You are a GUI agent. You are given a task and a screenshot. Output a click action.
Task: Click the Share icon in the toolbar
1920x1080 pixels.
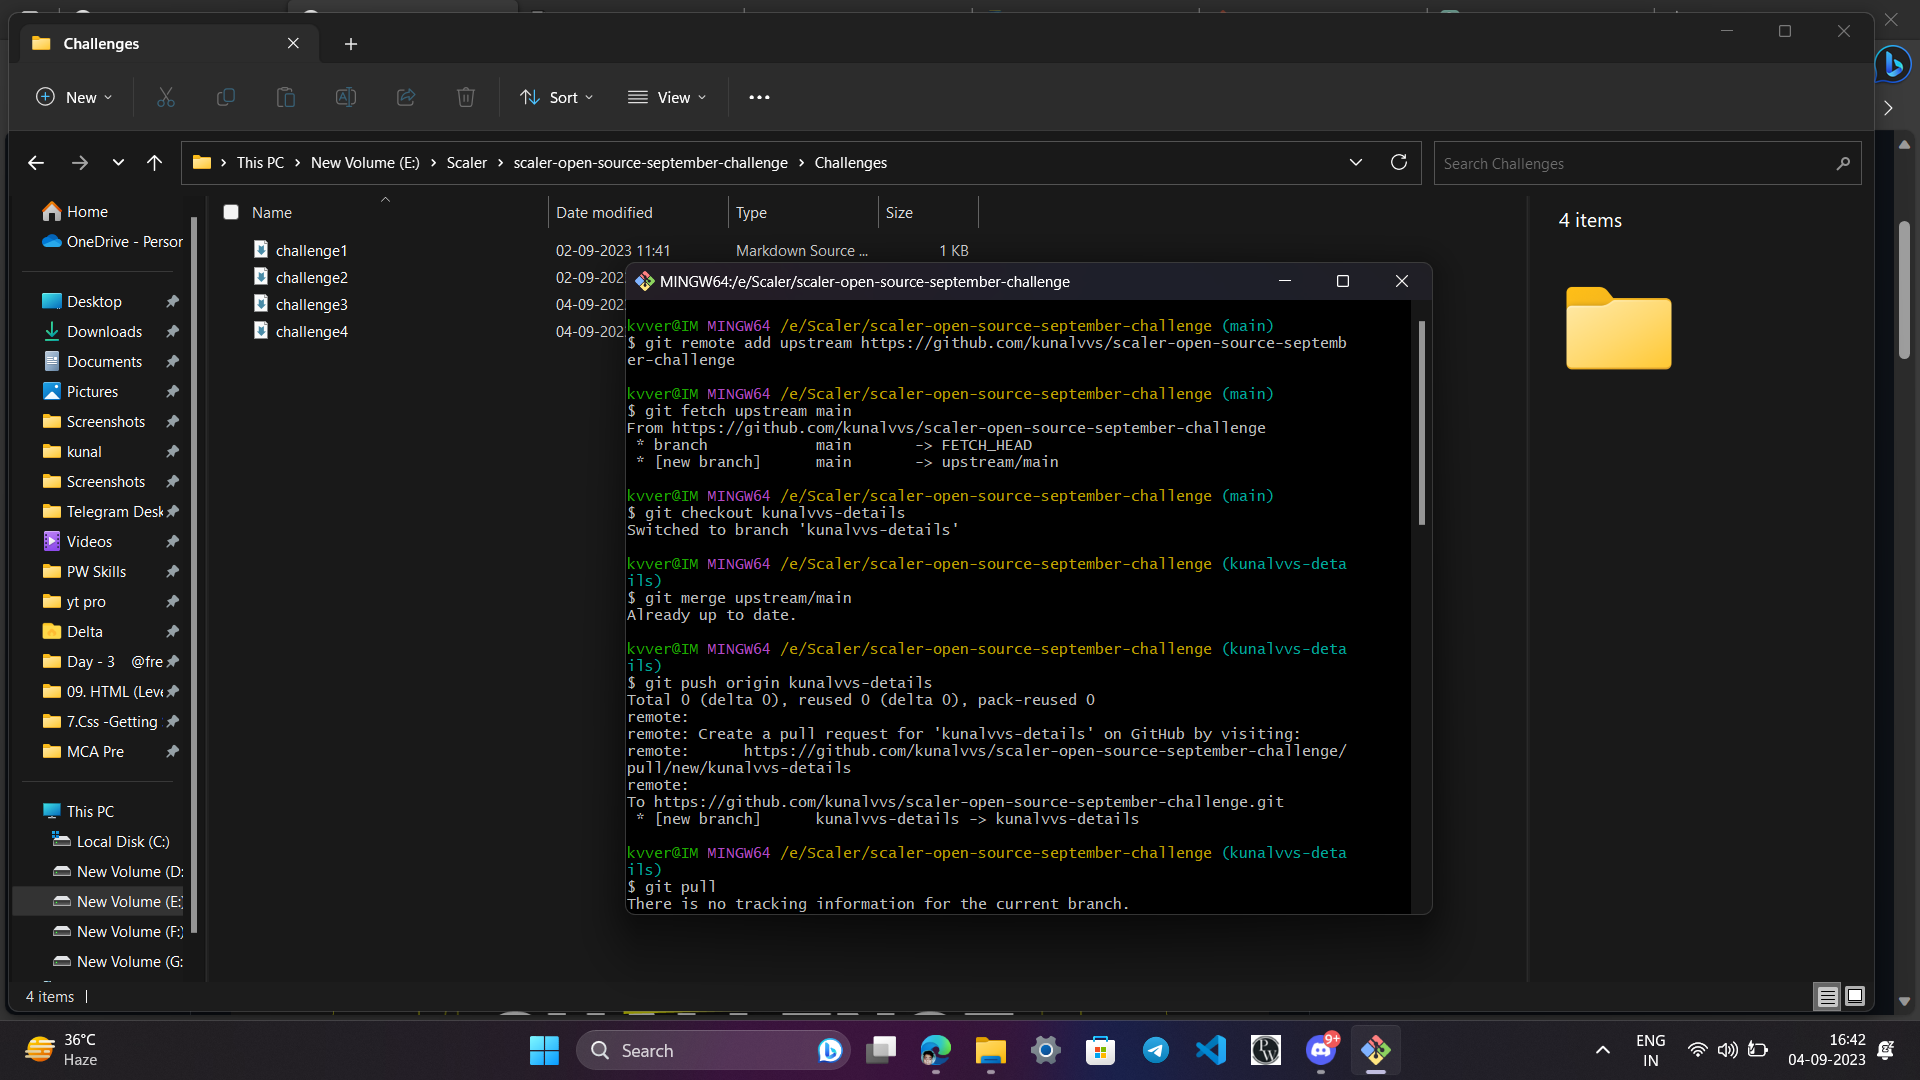[405, 97]
